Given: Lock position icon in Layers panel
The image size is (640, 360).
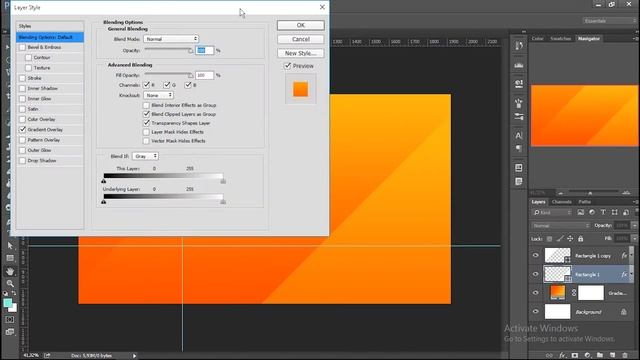Looking at the screenshot, I should pos(570,239).
